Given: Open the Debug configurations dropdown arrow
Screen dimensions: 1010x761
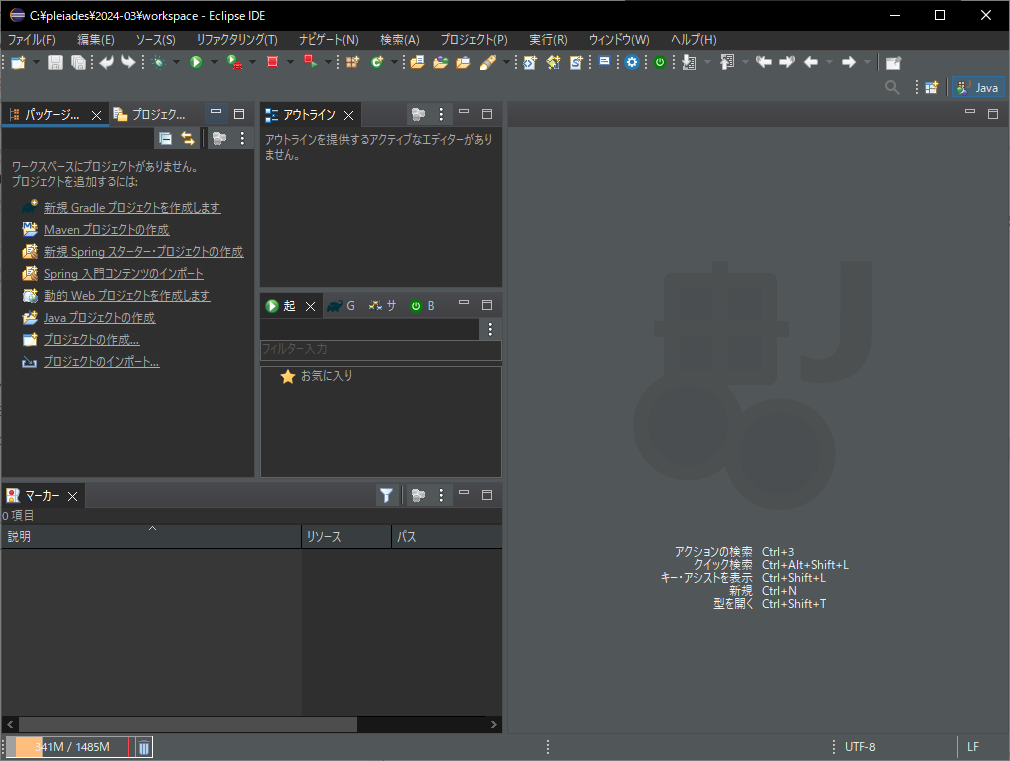Looking at the screenshot, I should coord(176,63).
